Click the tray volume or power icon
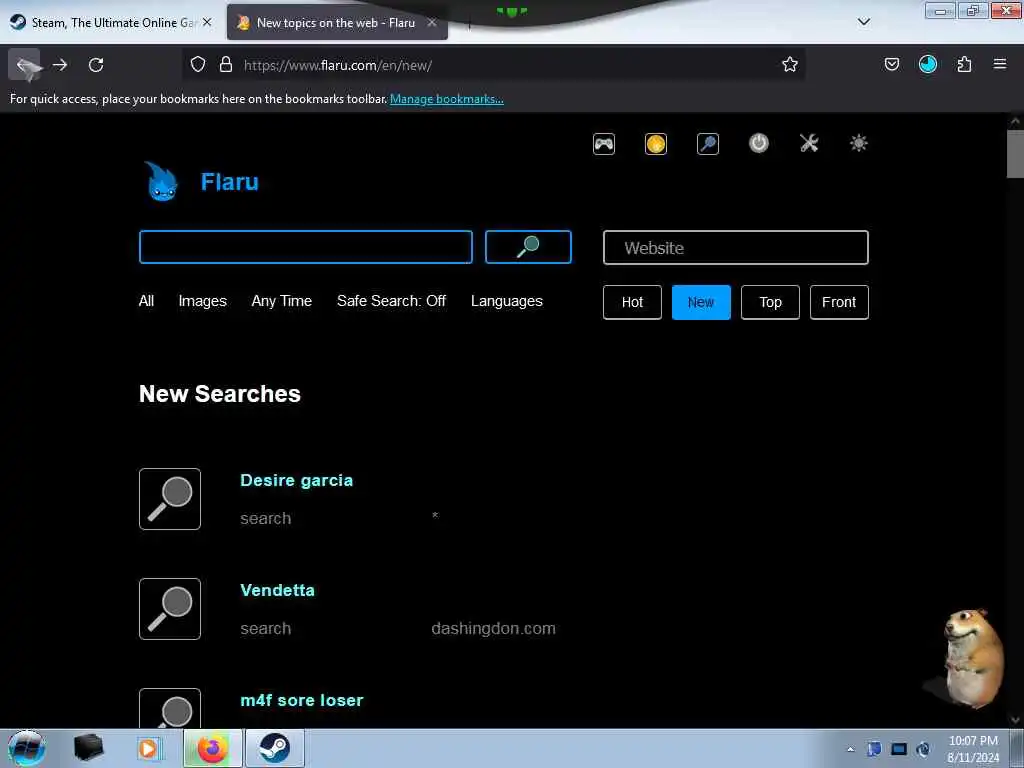This screenshot has width=1024, height=768. tap(923, 749)
